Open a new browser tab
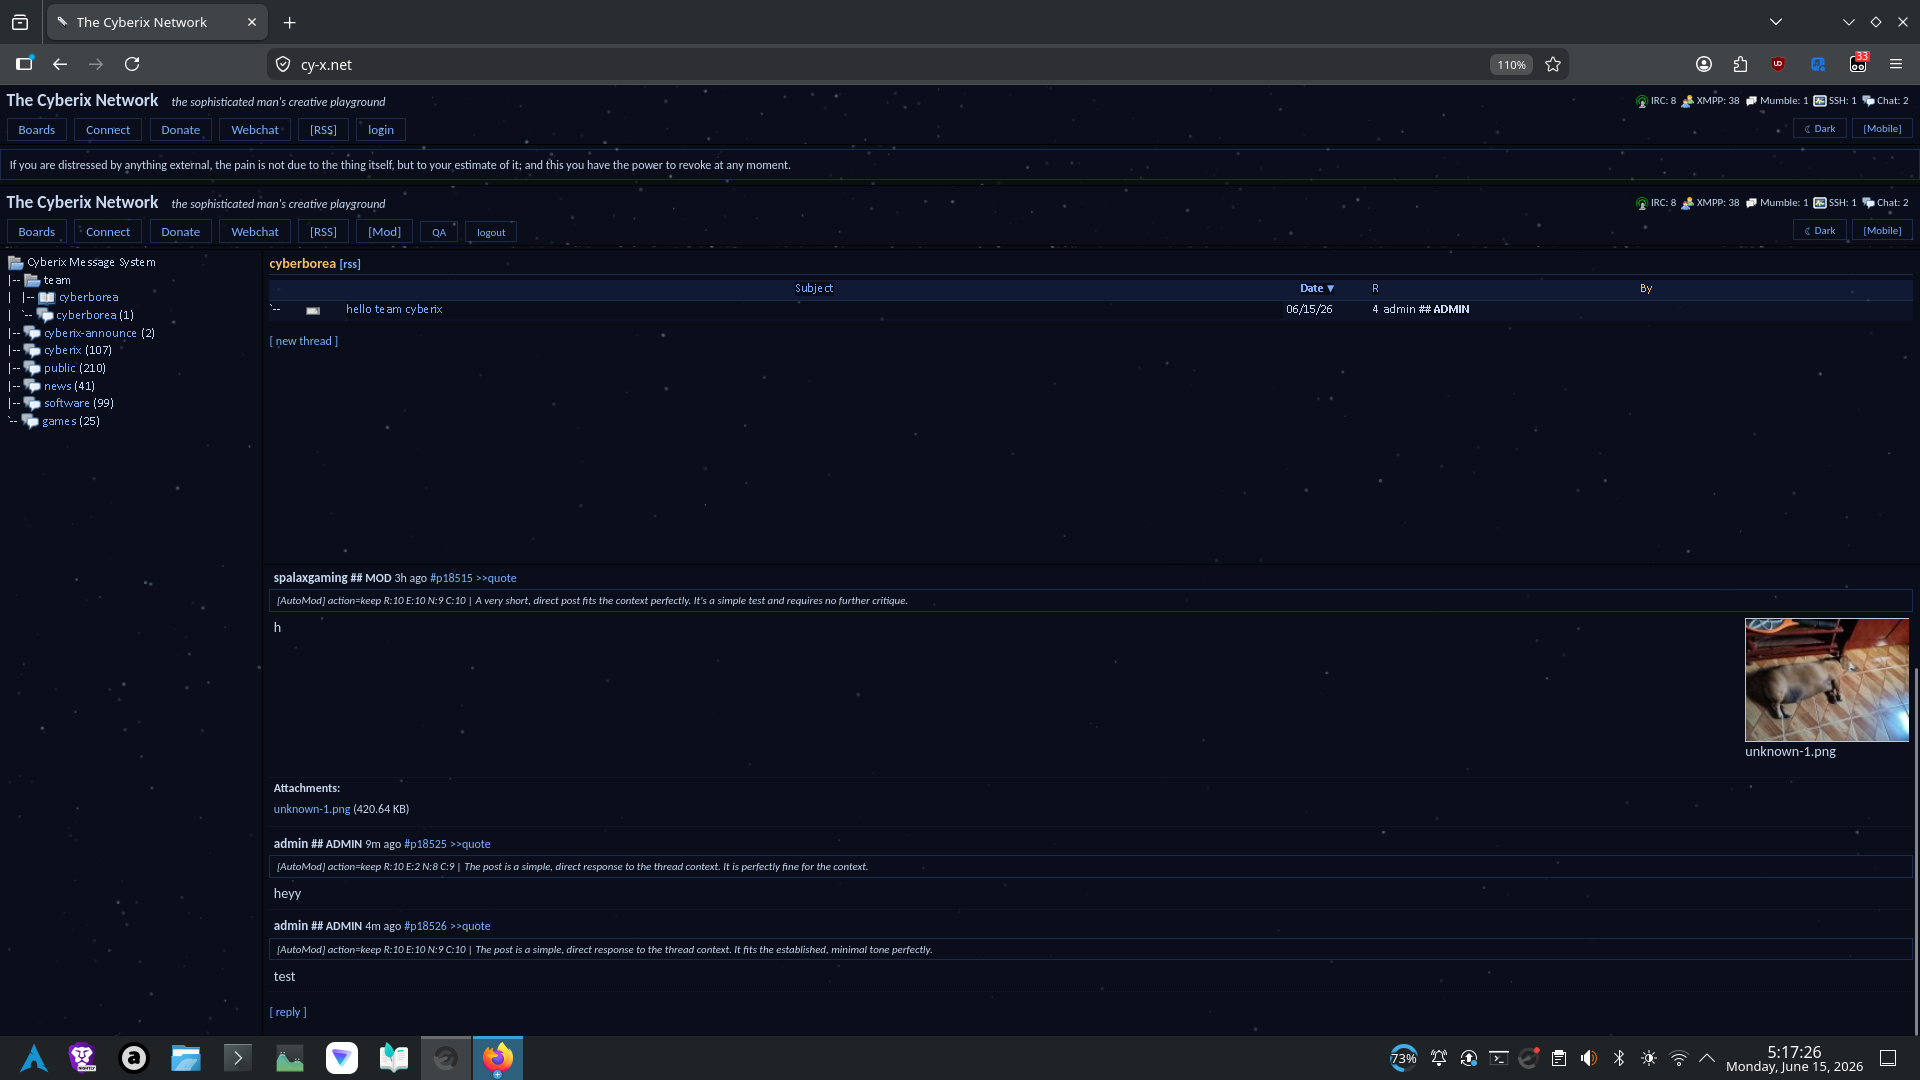This screenshot has height=1080, width=1920. click(289, 22)
